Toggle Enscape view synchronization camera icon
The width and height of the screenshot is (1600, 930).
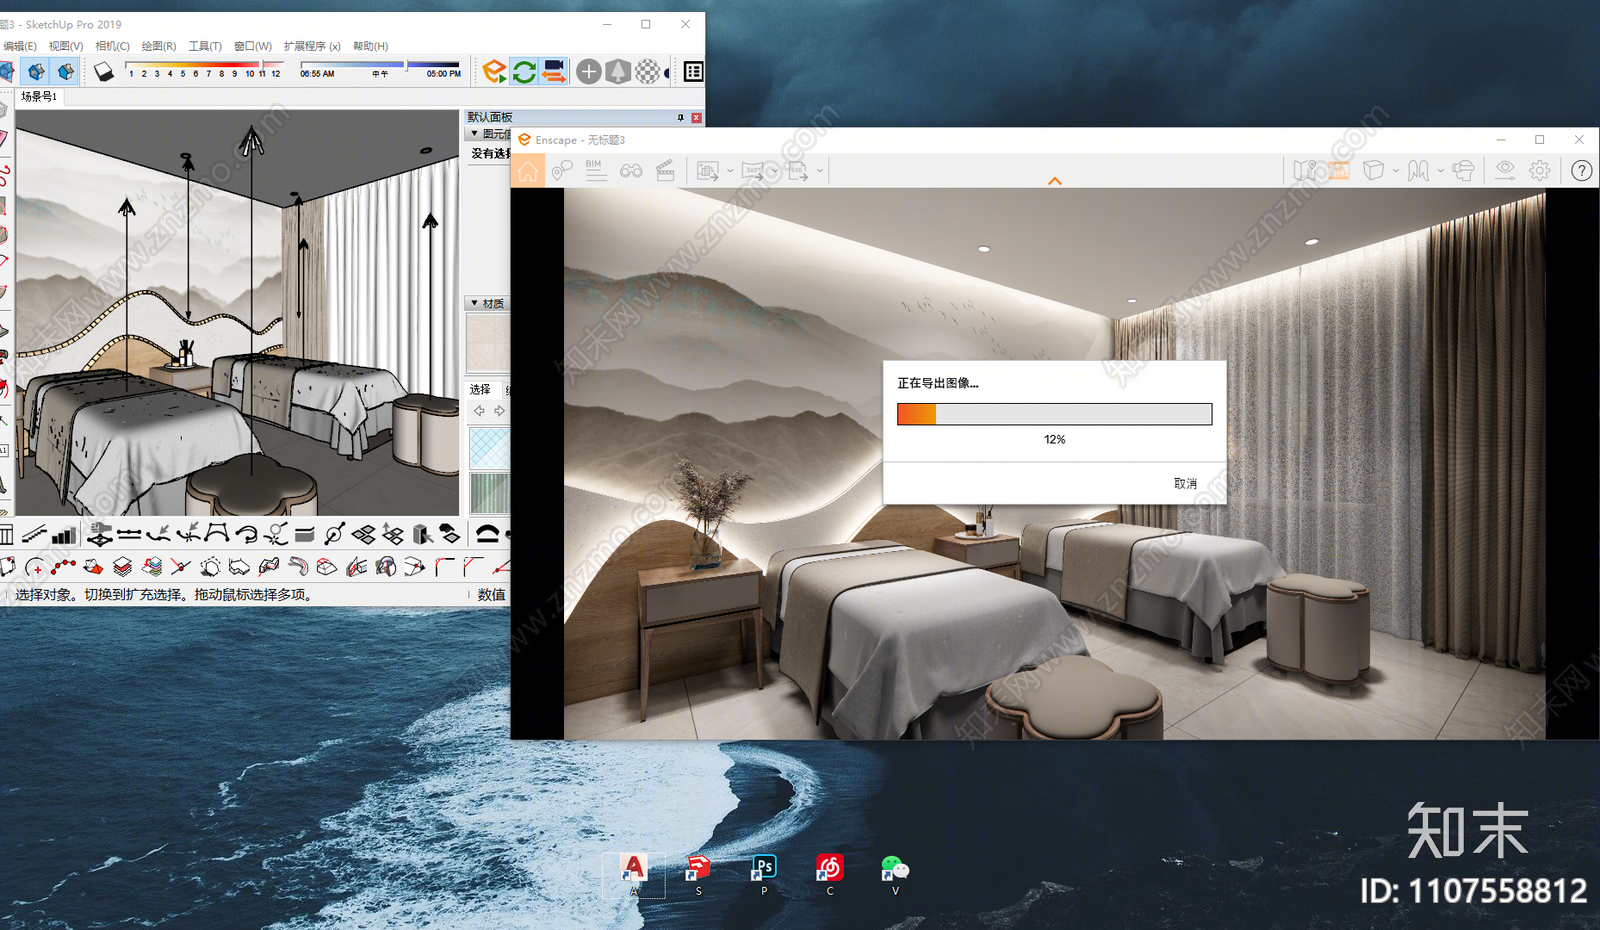point(554,71)
